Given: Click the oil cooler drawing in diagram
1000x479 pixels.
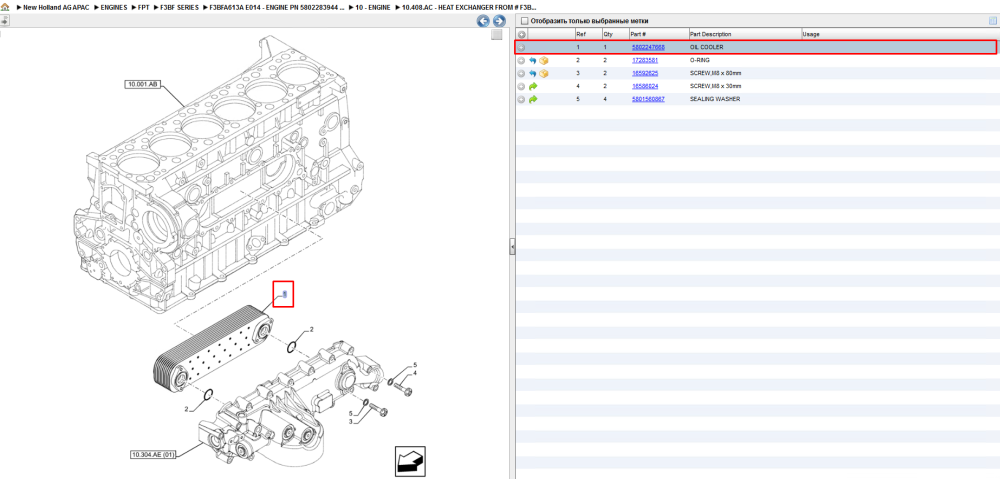Looking at the screenshot, I should coord(214,348).
